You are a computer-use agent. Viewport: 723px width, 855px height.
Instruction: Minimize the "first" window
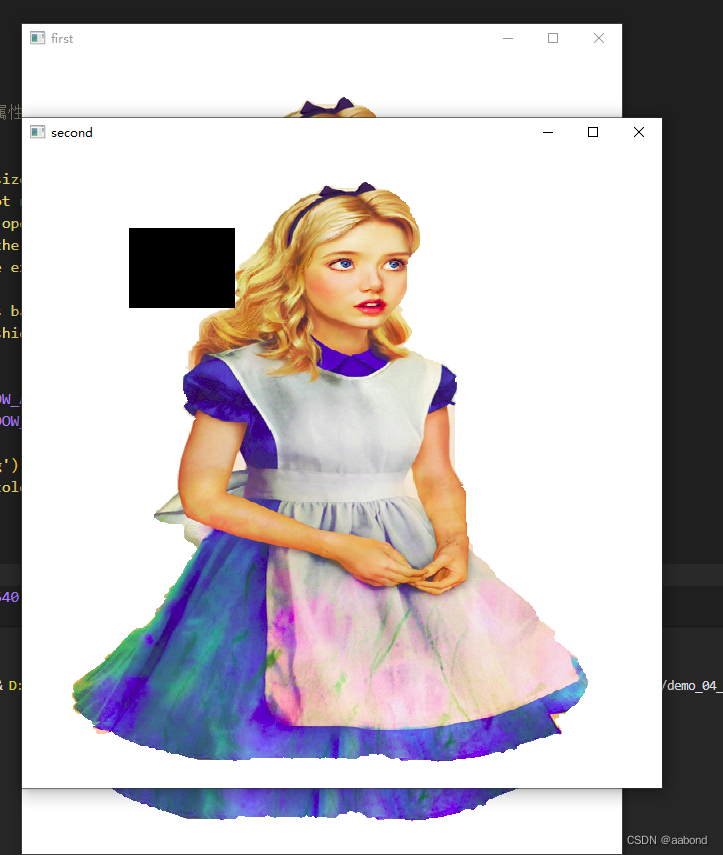(508, 38)
